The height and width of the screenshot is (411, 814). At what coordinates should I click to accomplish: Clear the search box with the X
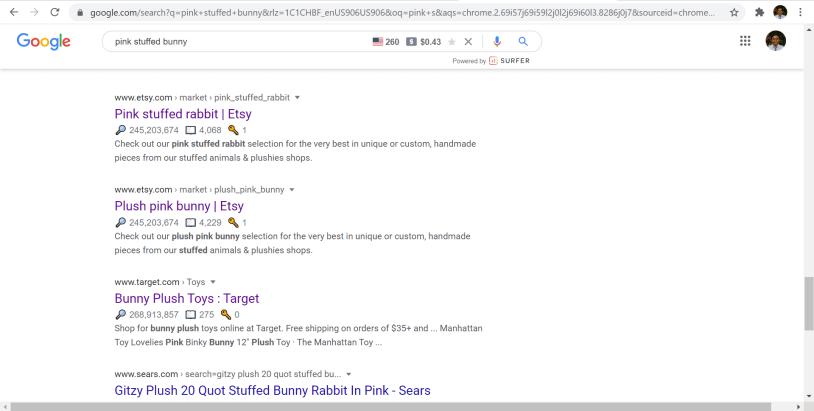468,42
